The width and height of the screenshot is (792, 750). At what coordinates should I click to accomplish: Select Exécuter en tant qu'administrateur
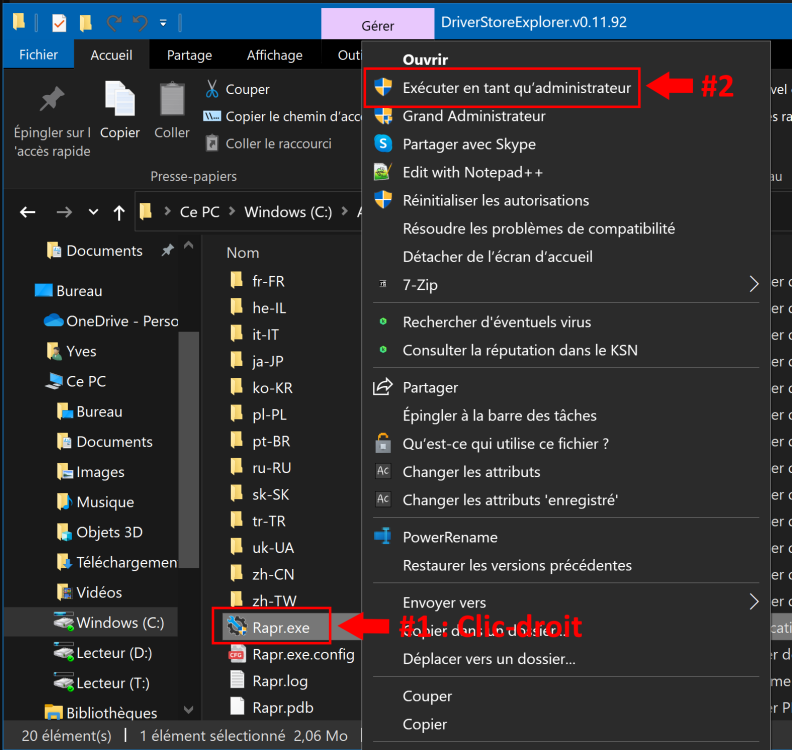(516, 88)
